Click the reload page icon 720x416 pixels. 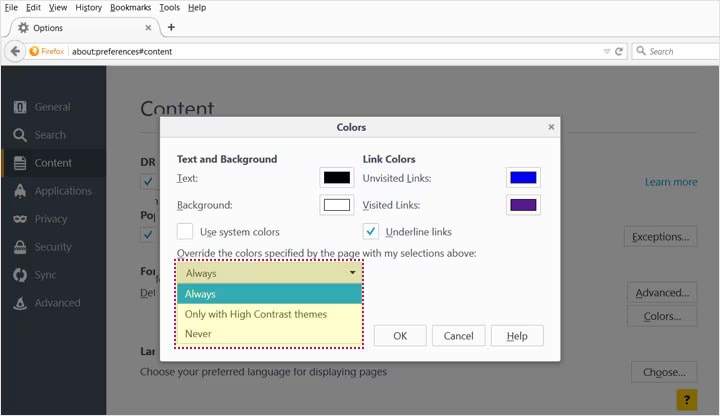pyautogui.click(x=620, y=51)
